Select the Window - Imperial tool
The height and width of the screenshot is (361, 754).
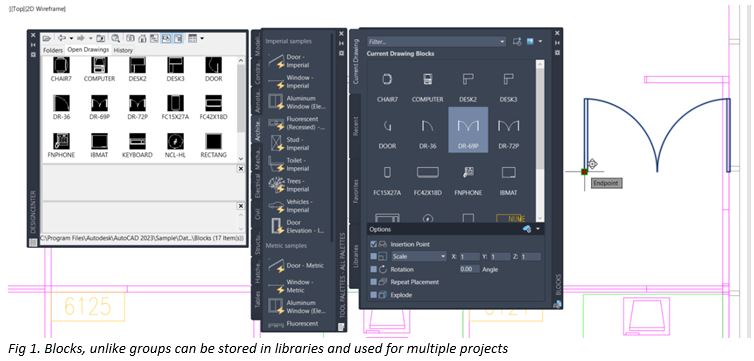coord(297,82)
